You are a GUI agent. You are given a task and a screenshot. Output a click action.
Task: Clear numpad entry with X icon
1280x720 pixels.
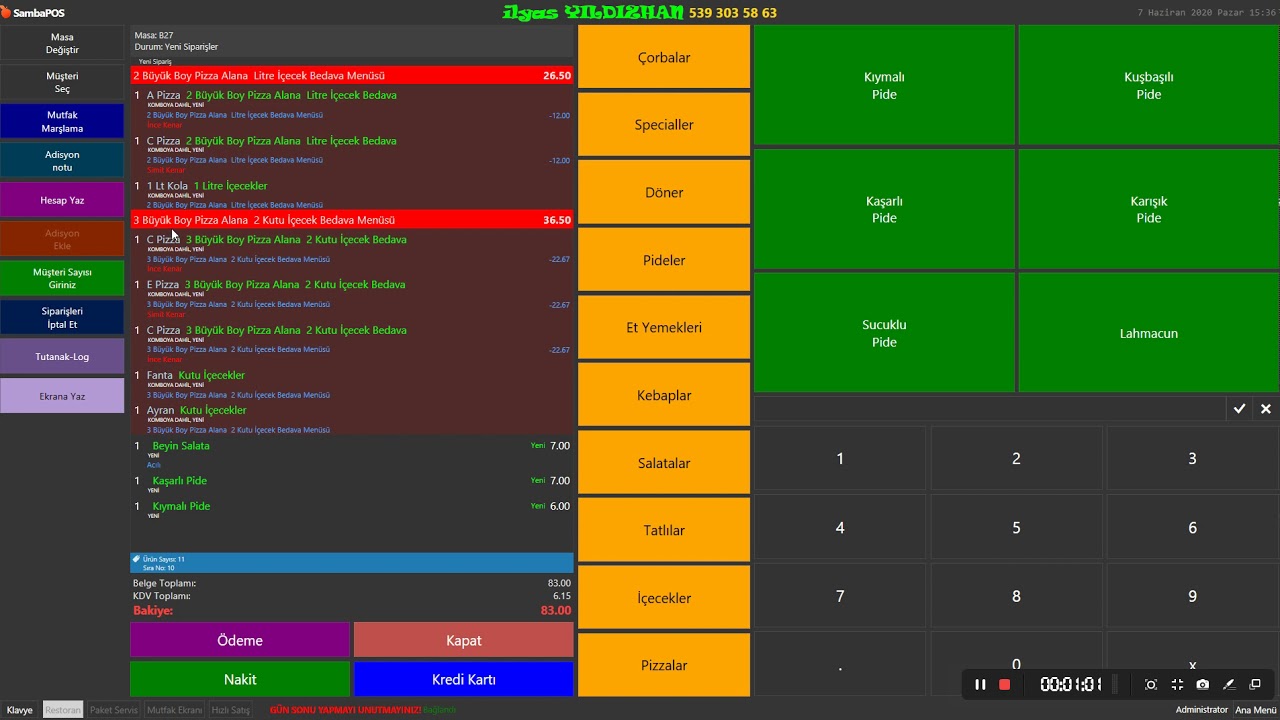pyautogui.click(x=1266, y=409)
